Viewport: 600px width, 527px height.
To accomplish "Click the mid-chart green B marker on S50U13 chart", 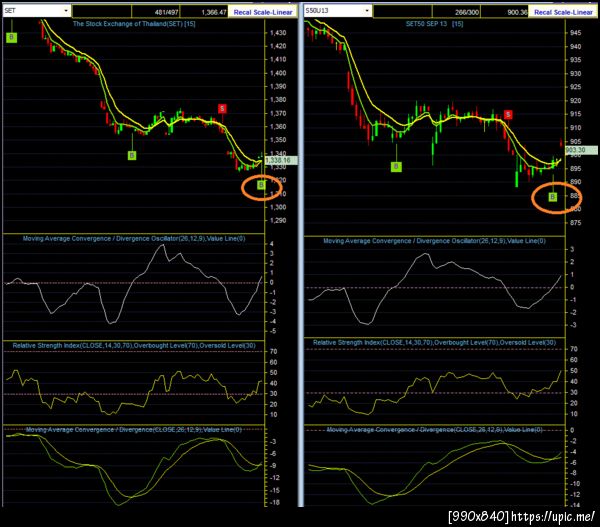I will pyautogui.click(x=396, y=166).
